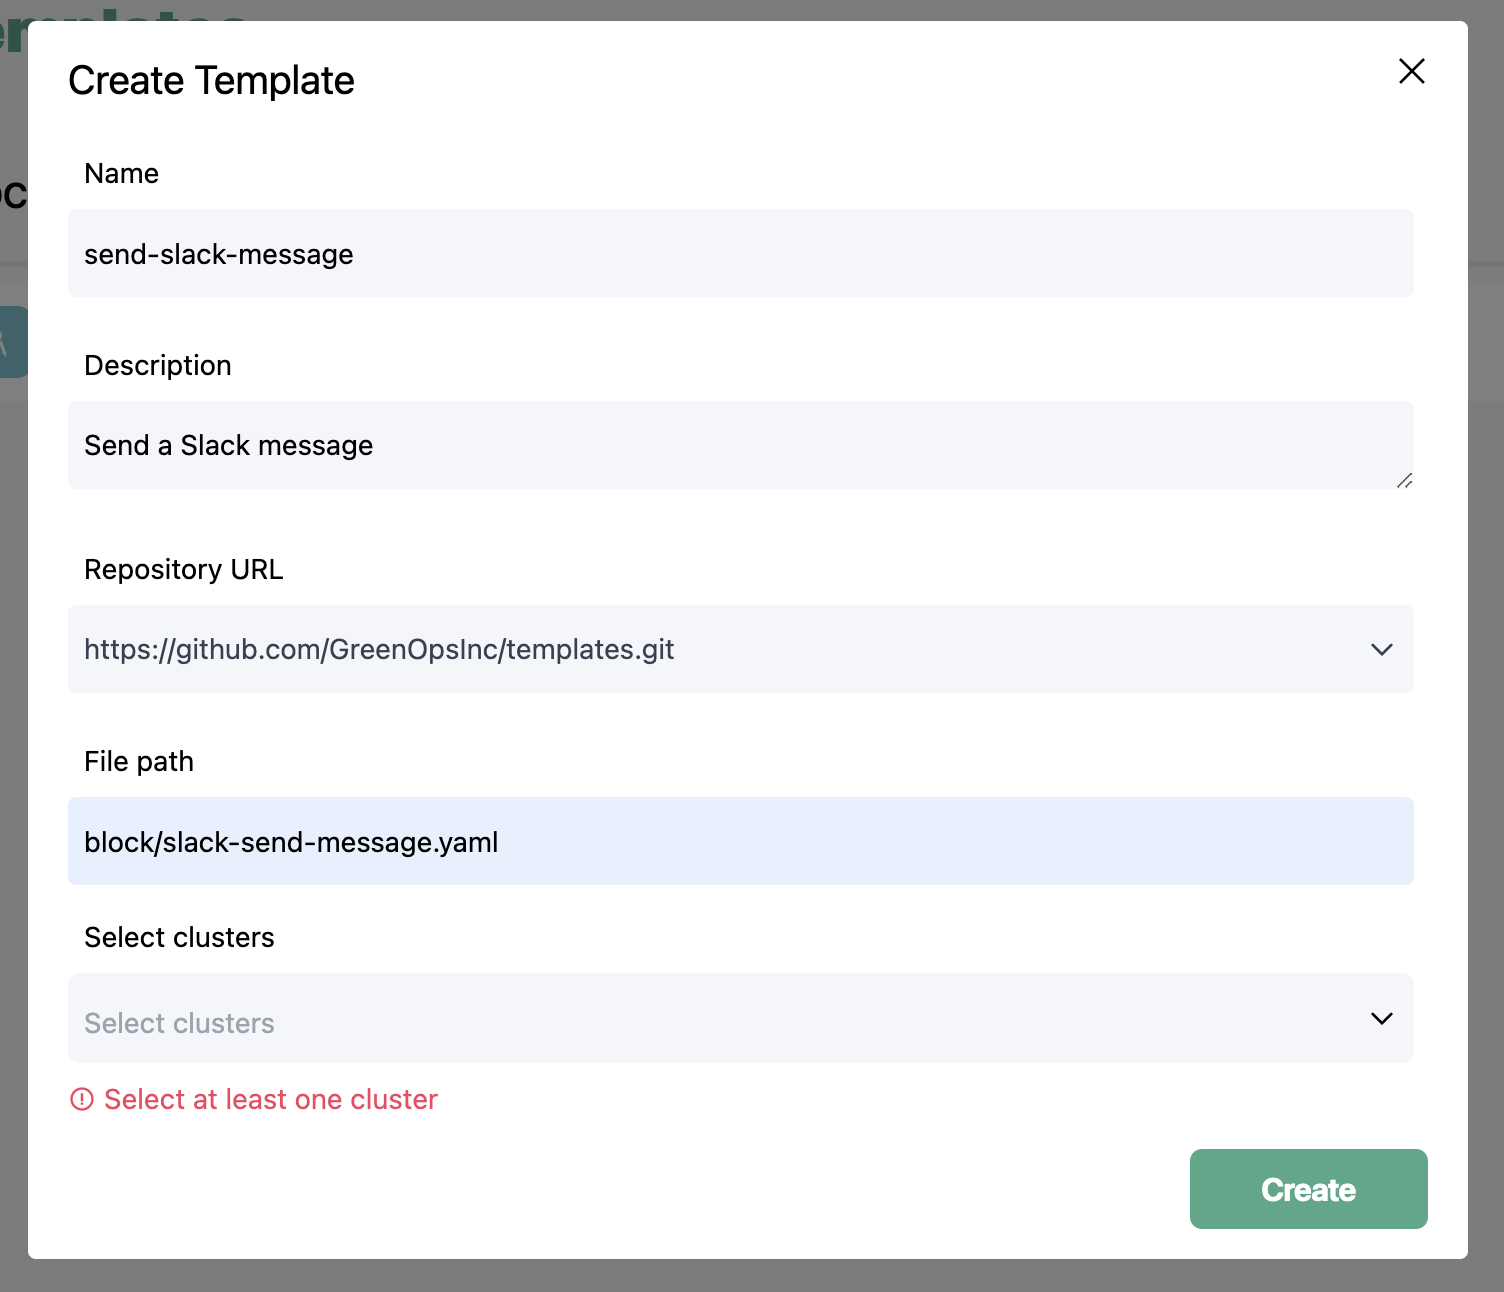Click the error warning icon
This screenshot has height=1292, width=1504.
[81, 1099]
